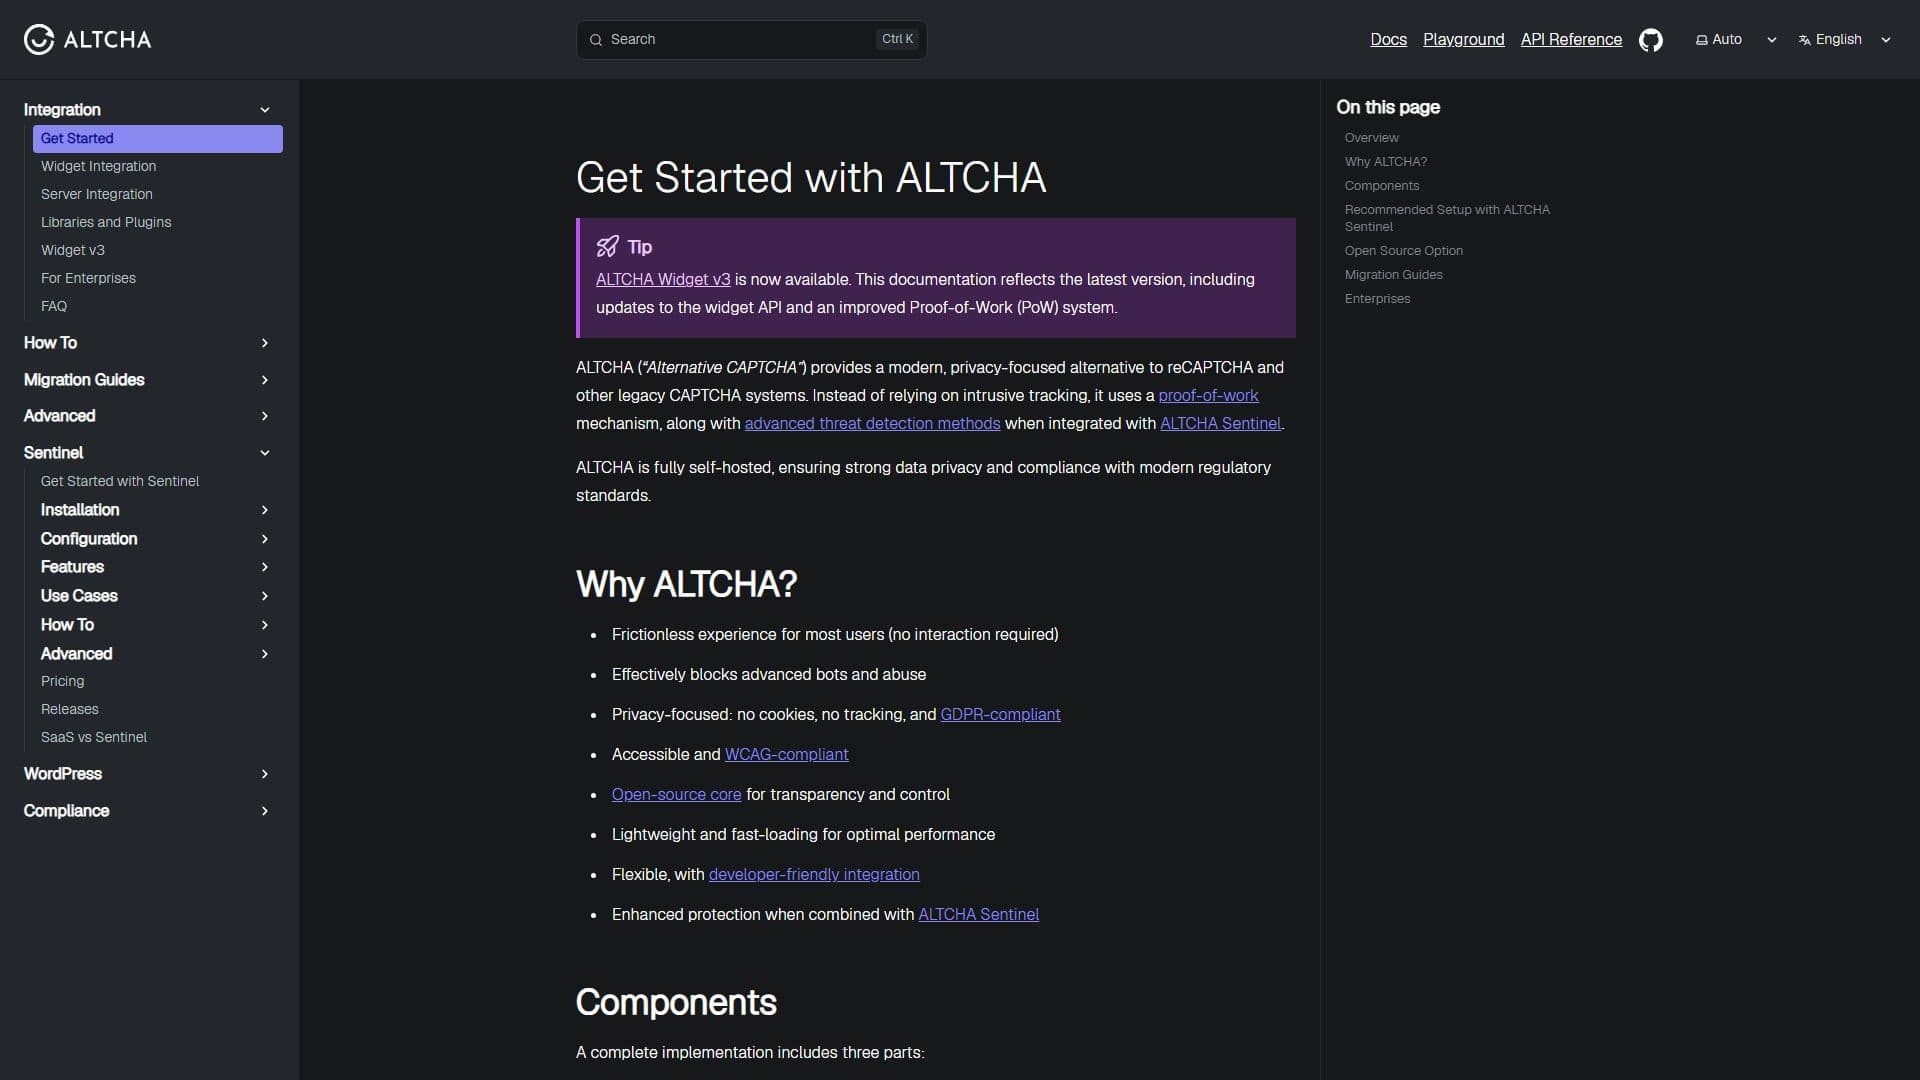
Task: Follow ALTCHA Widget v3 link in Tip
Action: pos(663,280)
